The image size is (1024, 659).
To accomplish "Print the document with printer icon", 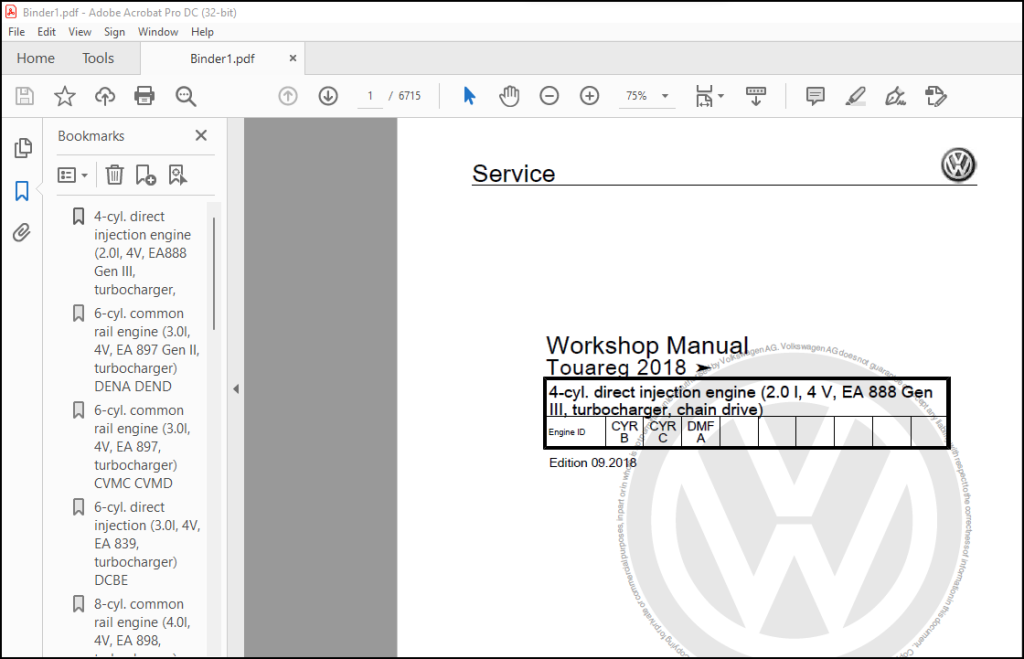I will coord(144,97).
